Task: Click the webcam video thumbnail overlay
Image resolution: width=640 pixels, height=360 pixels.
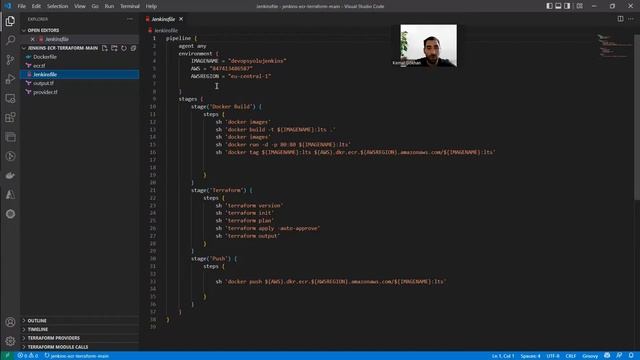Action: (x=428, y=45)
